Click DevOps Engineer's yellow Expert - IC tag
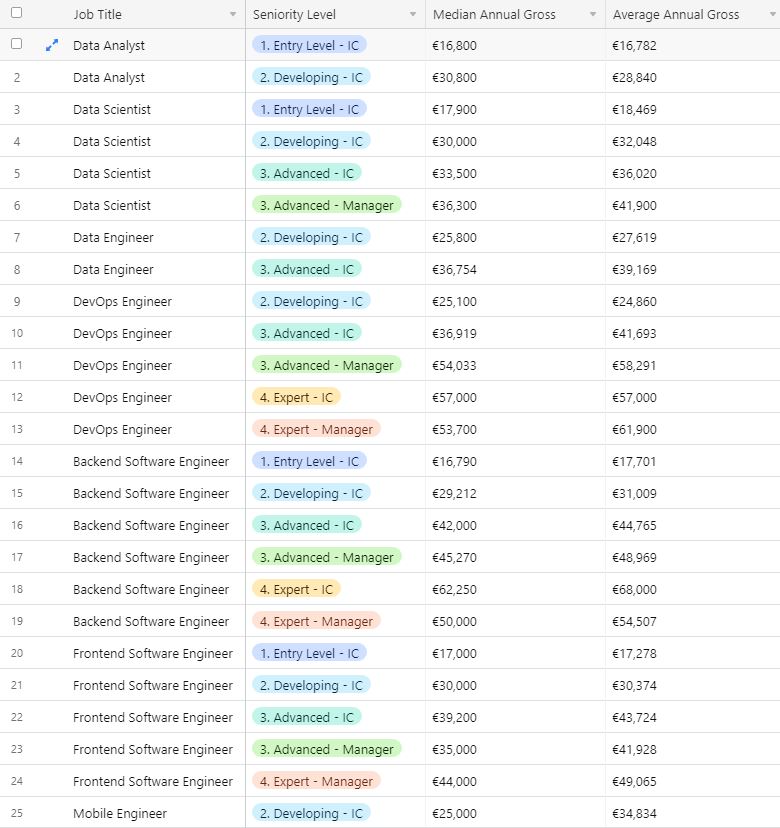 pos(296,397)
